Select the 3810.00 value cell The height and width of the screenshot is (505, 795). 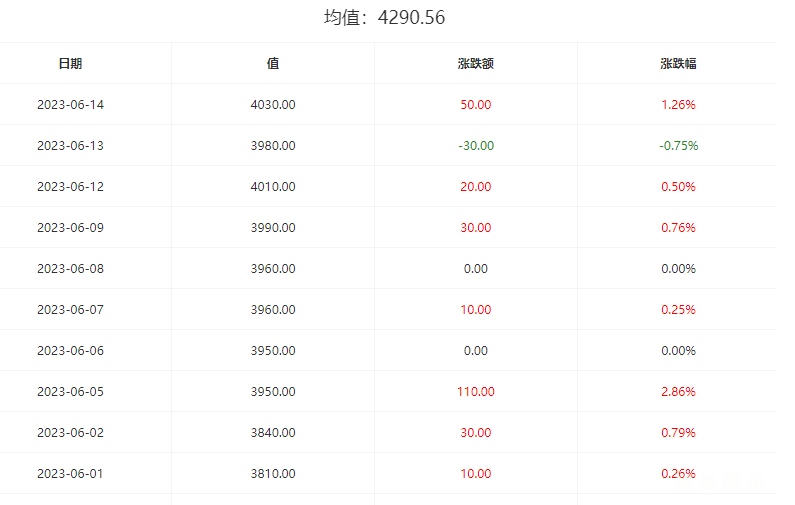[x=273, y=474]
